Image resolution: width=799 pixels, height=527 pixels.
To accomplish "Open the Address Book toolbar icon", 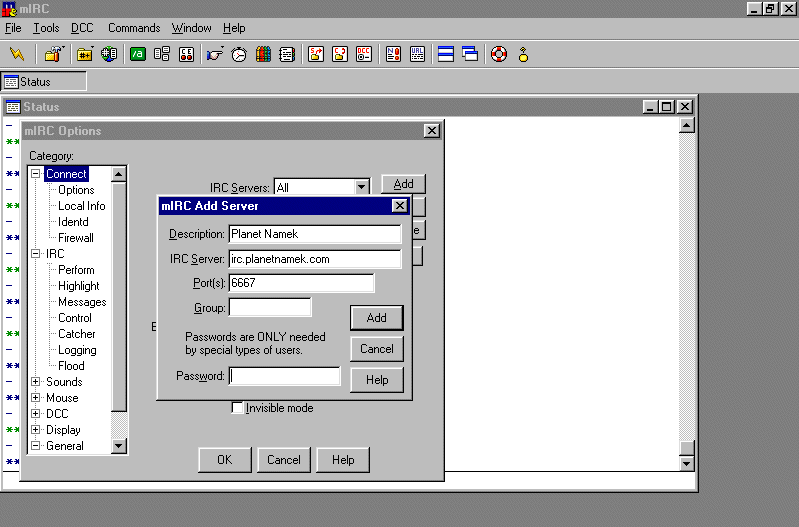I will 287,54.
